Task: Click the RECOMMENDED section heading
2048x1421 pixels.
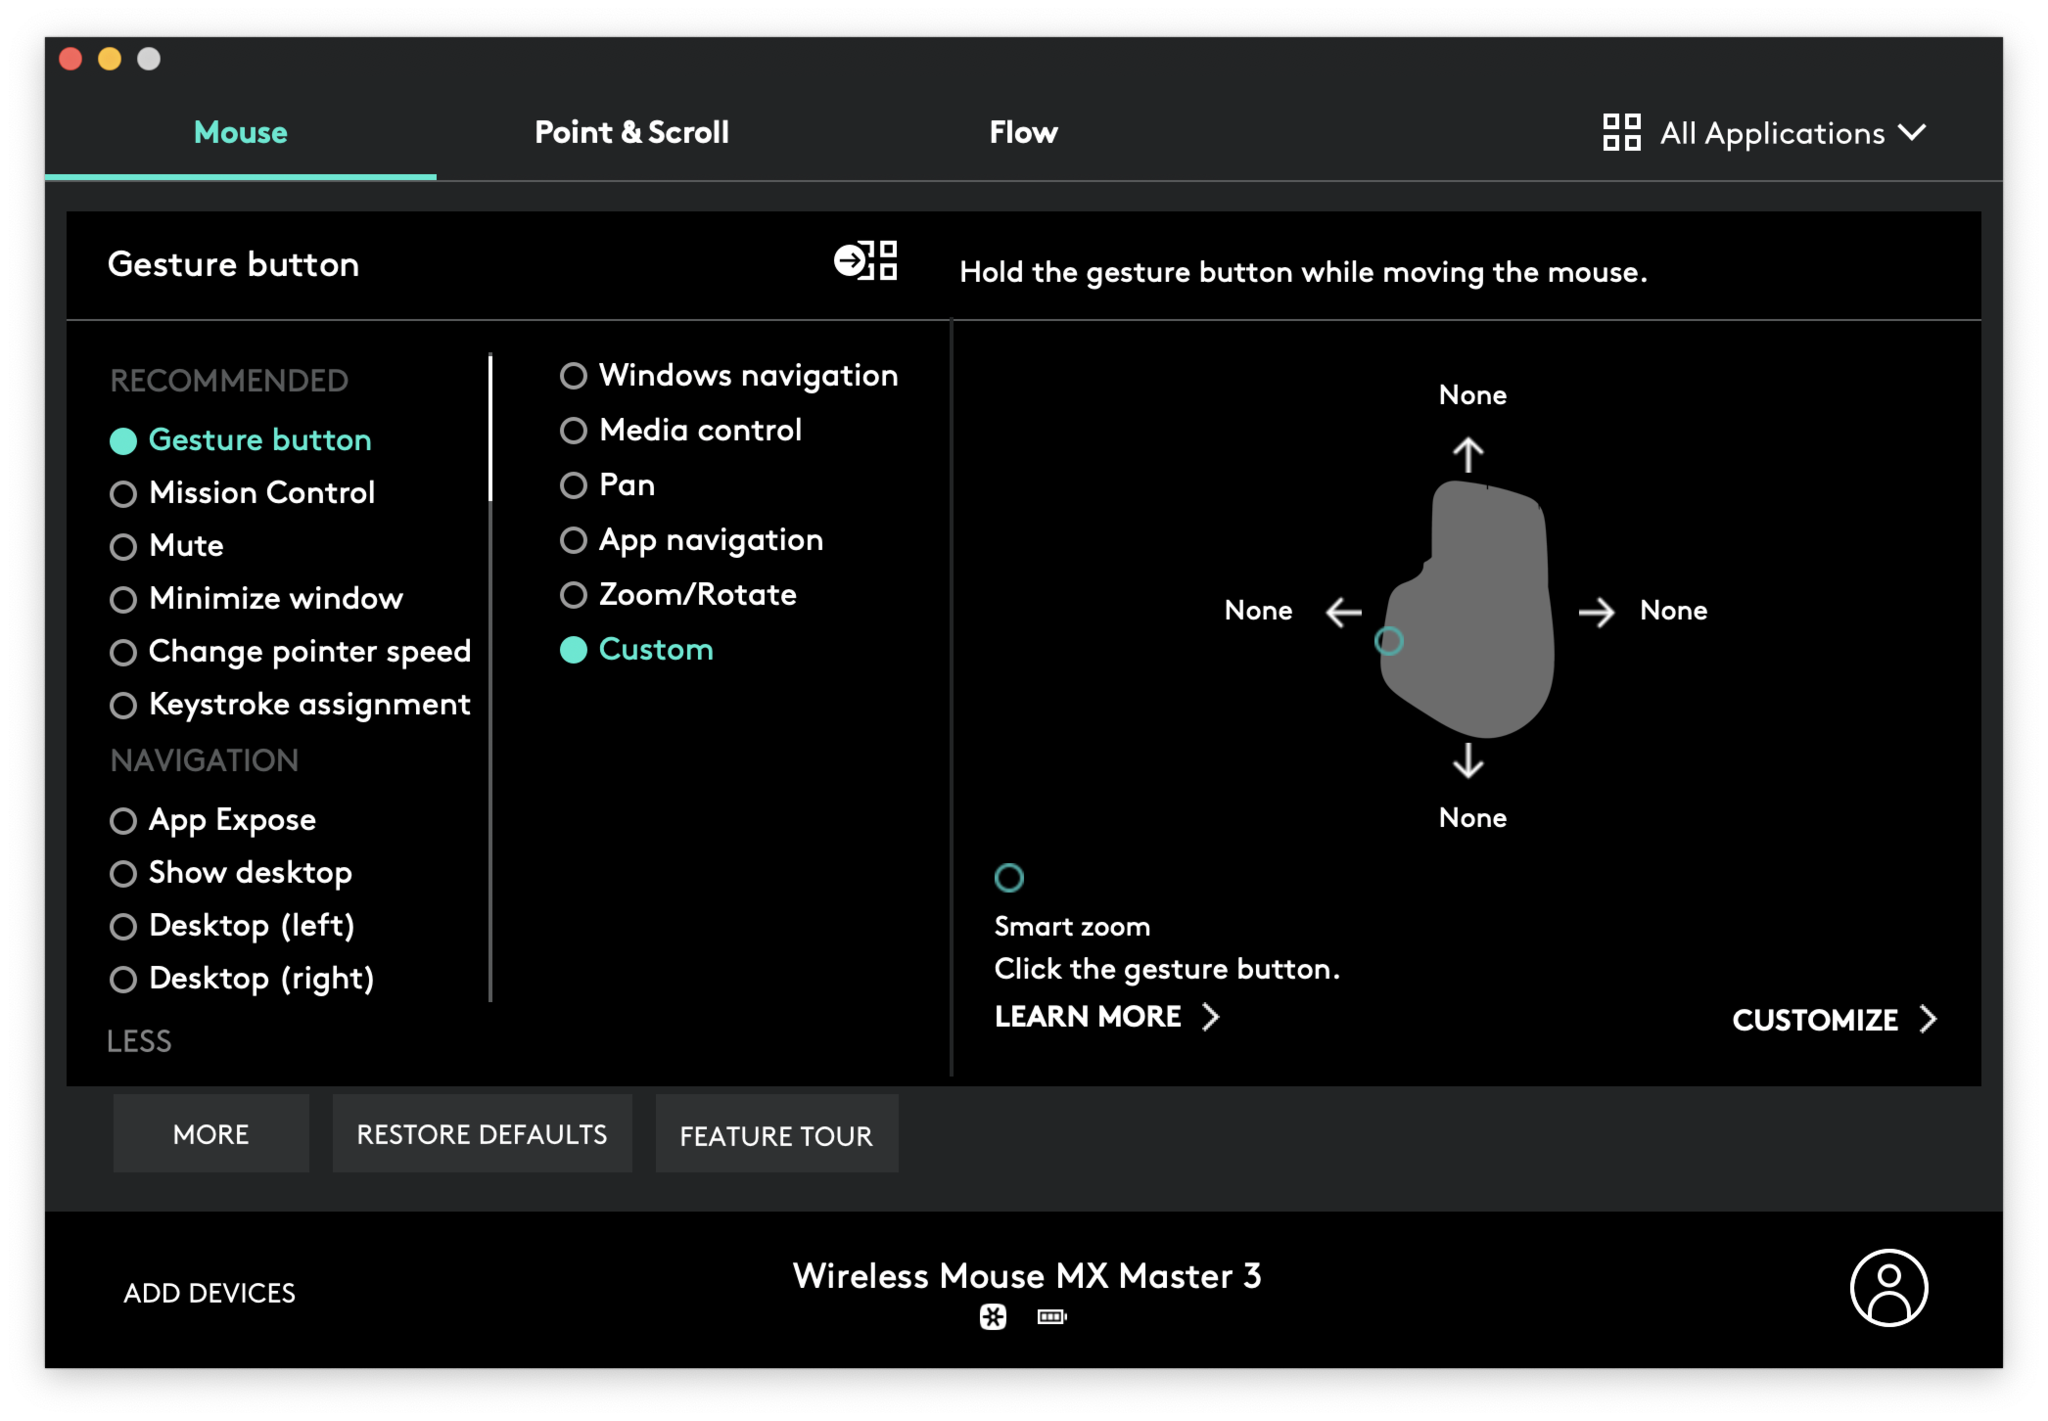Action: (x=229, y=381)
